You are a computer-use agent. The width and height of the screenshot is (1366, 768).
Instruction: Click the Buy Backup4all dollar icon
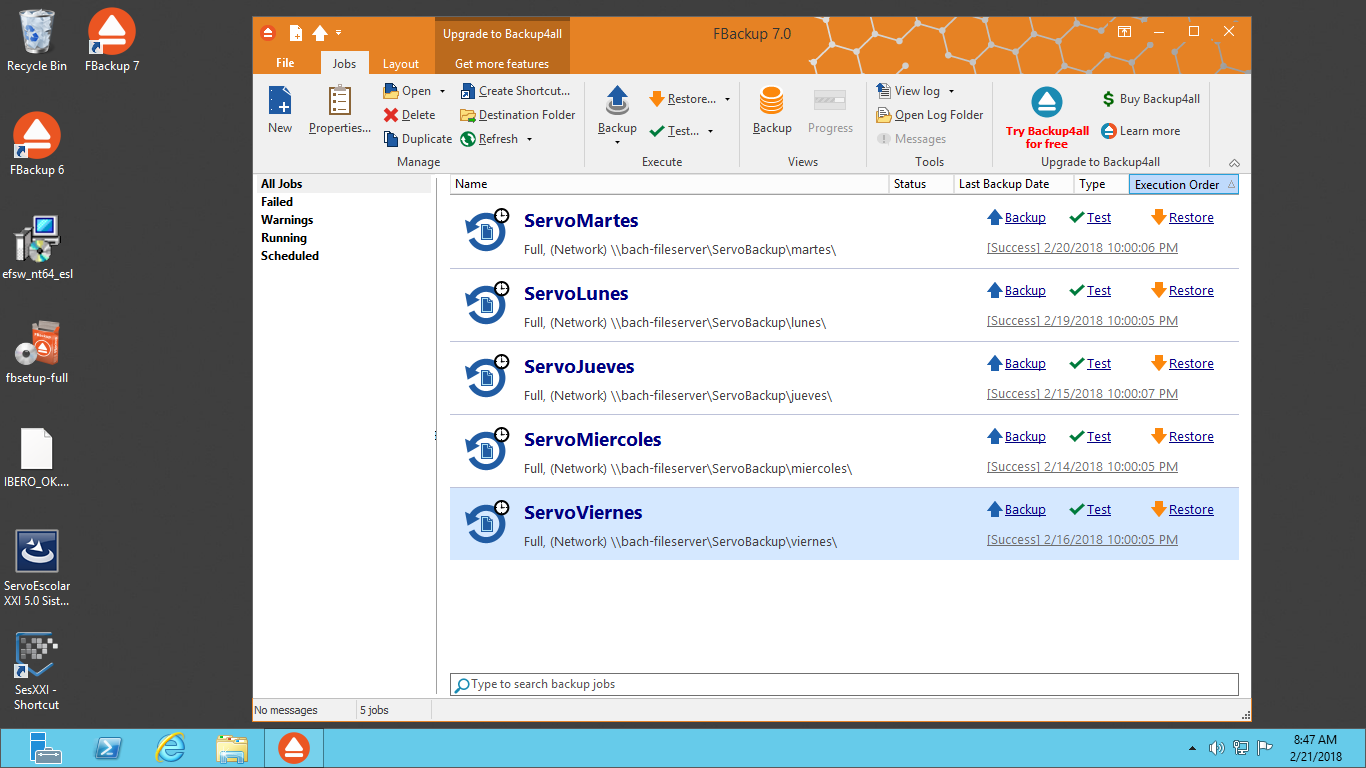point(1108,99)
